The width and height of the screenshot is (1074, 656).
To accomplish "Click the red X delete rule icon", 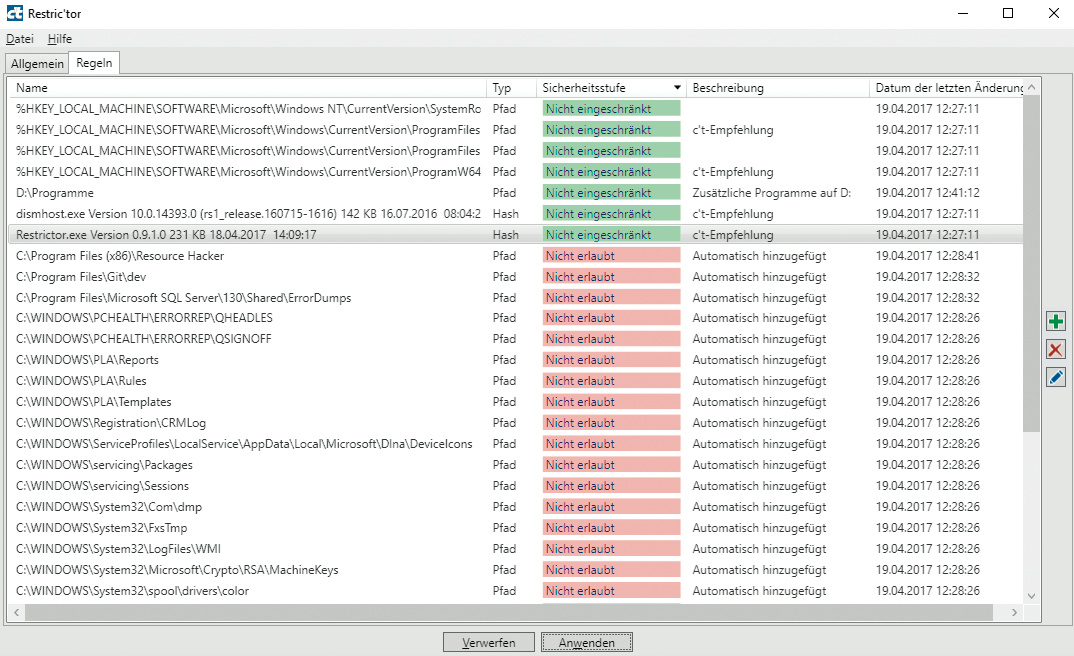I will pyautogui.click(x=1055, y=349).
